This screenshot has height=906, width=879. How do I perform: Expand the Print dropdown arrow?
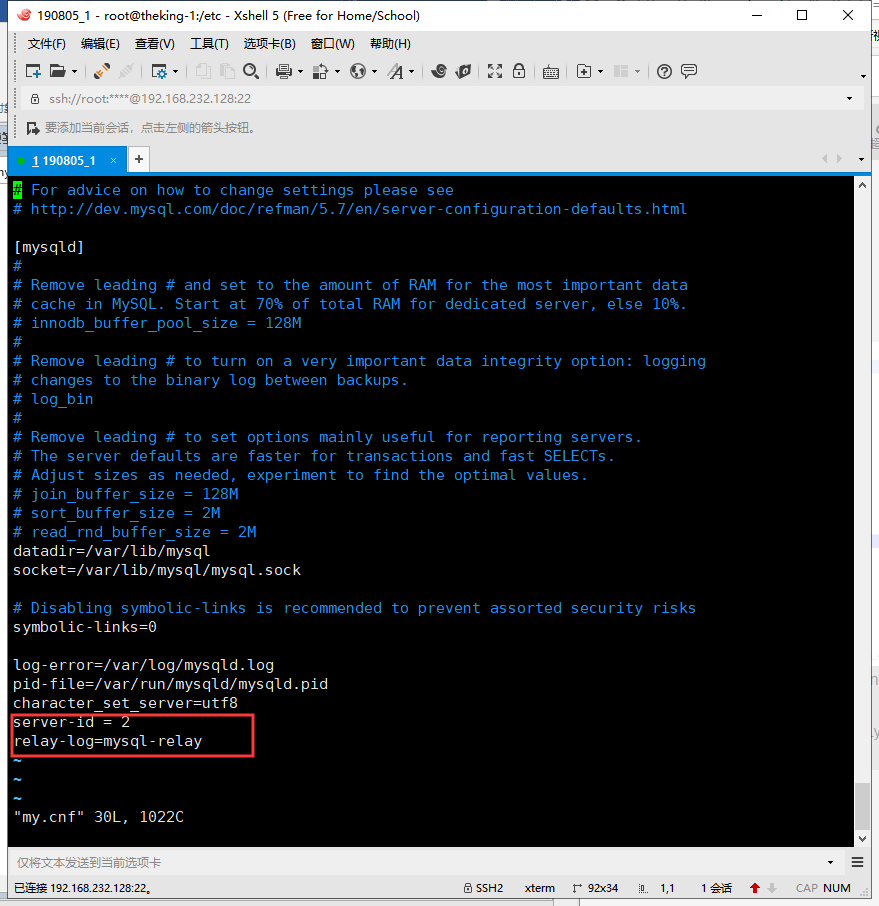coord(301,72)
